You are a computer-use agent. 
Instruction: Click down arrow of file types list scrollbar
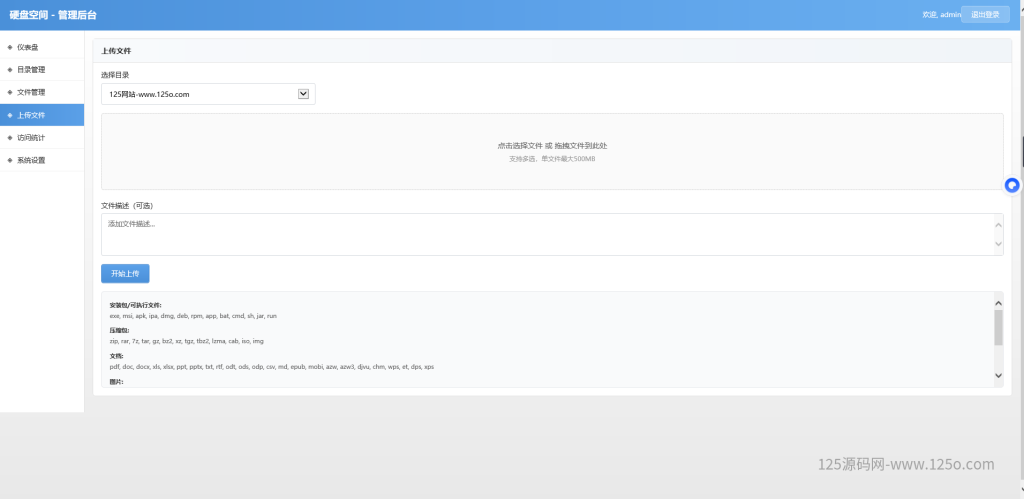(997, 375)
